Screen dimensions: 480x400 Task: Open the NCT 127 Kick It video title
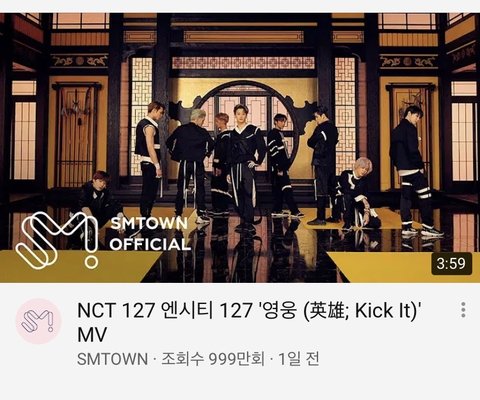point(248,322)
